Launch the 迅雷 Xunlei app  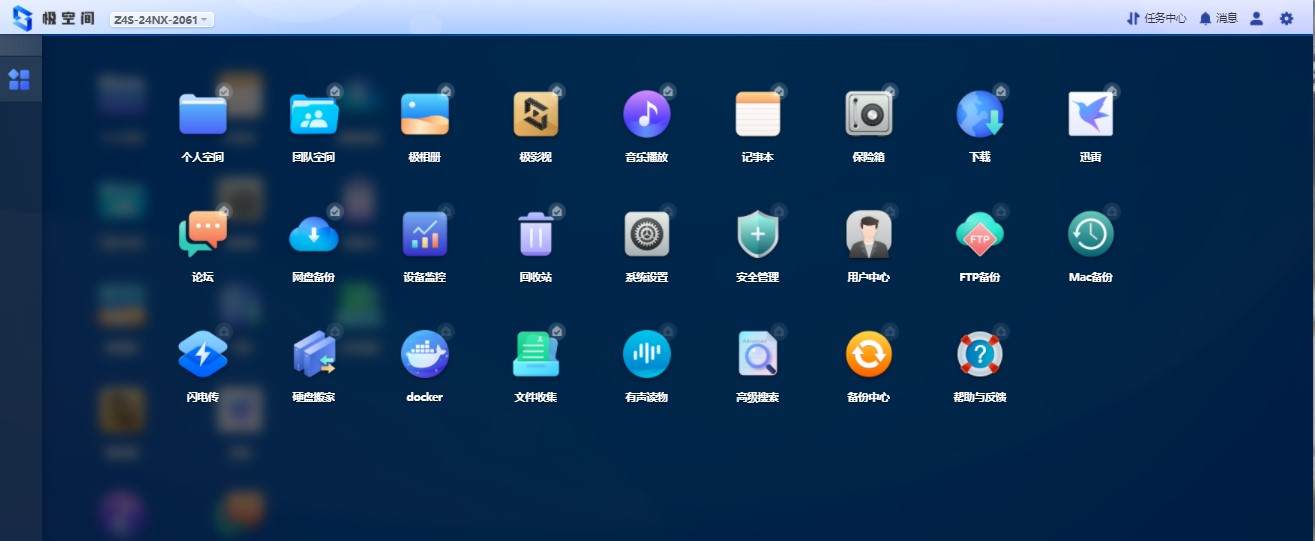[1090, 114]
